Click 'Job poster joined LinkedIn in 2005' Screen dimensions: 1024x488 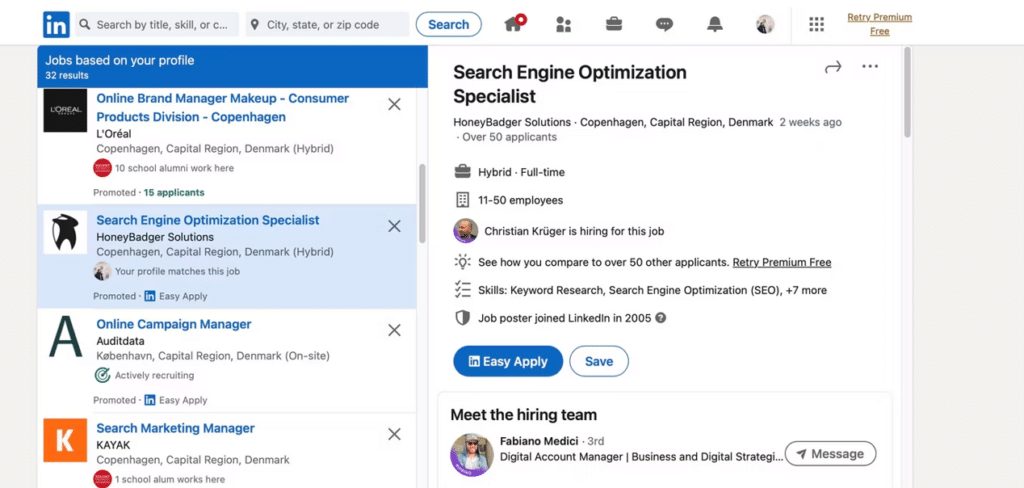point(565,319)
